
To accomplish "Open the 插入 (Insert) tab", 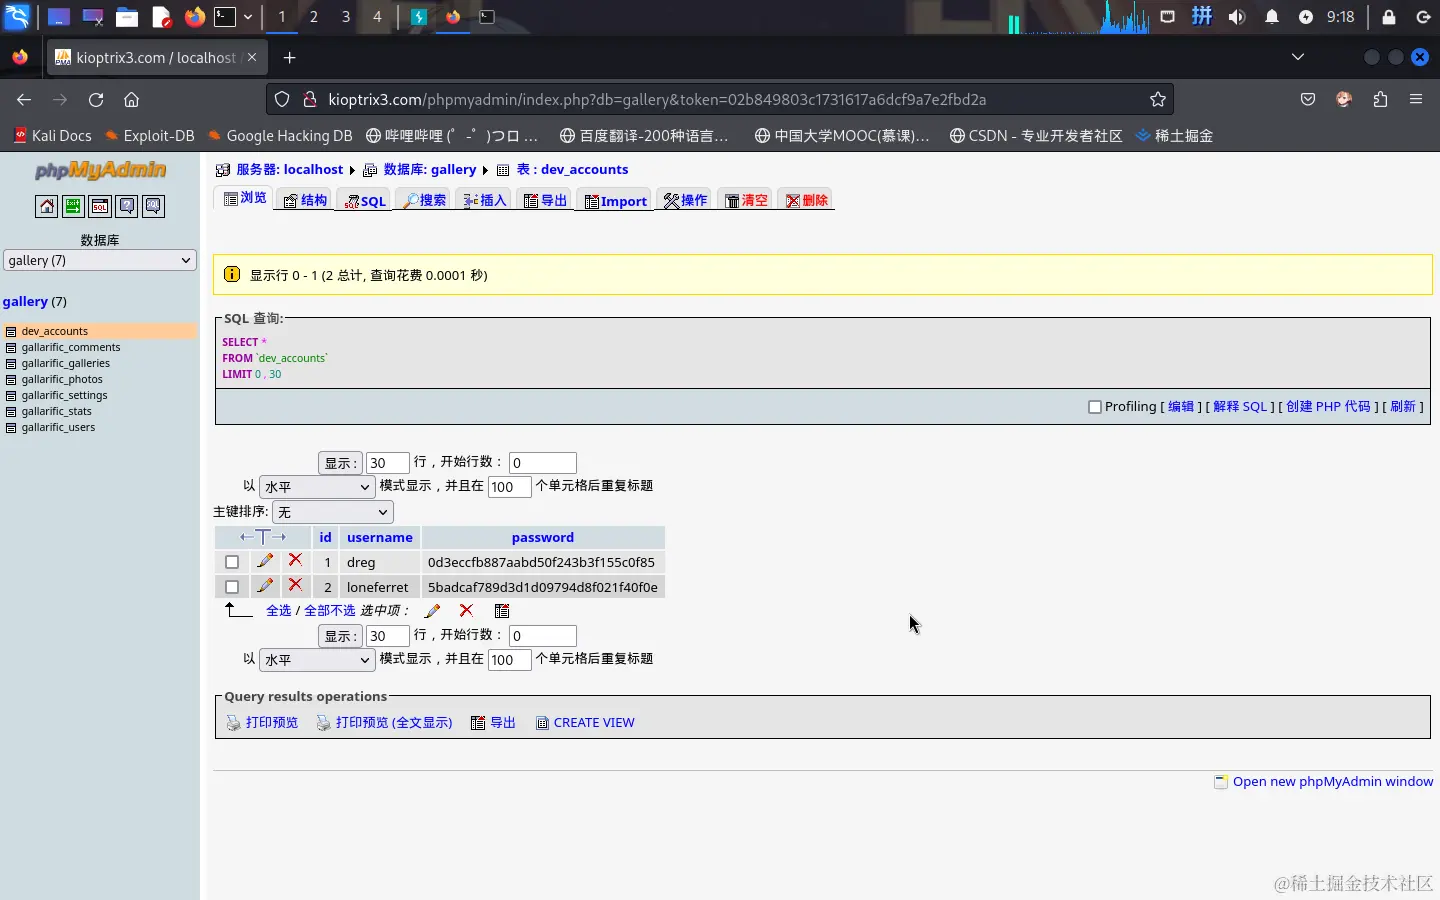I will click(x=485, y=200).
